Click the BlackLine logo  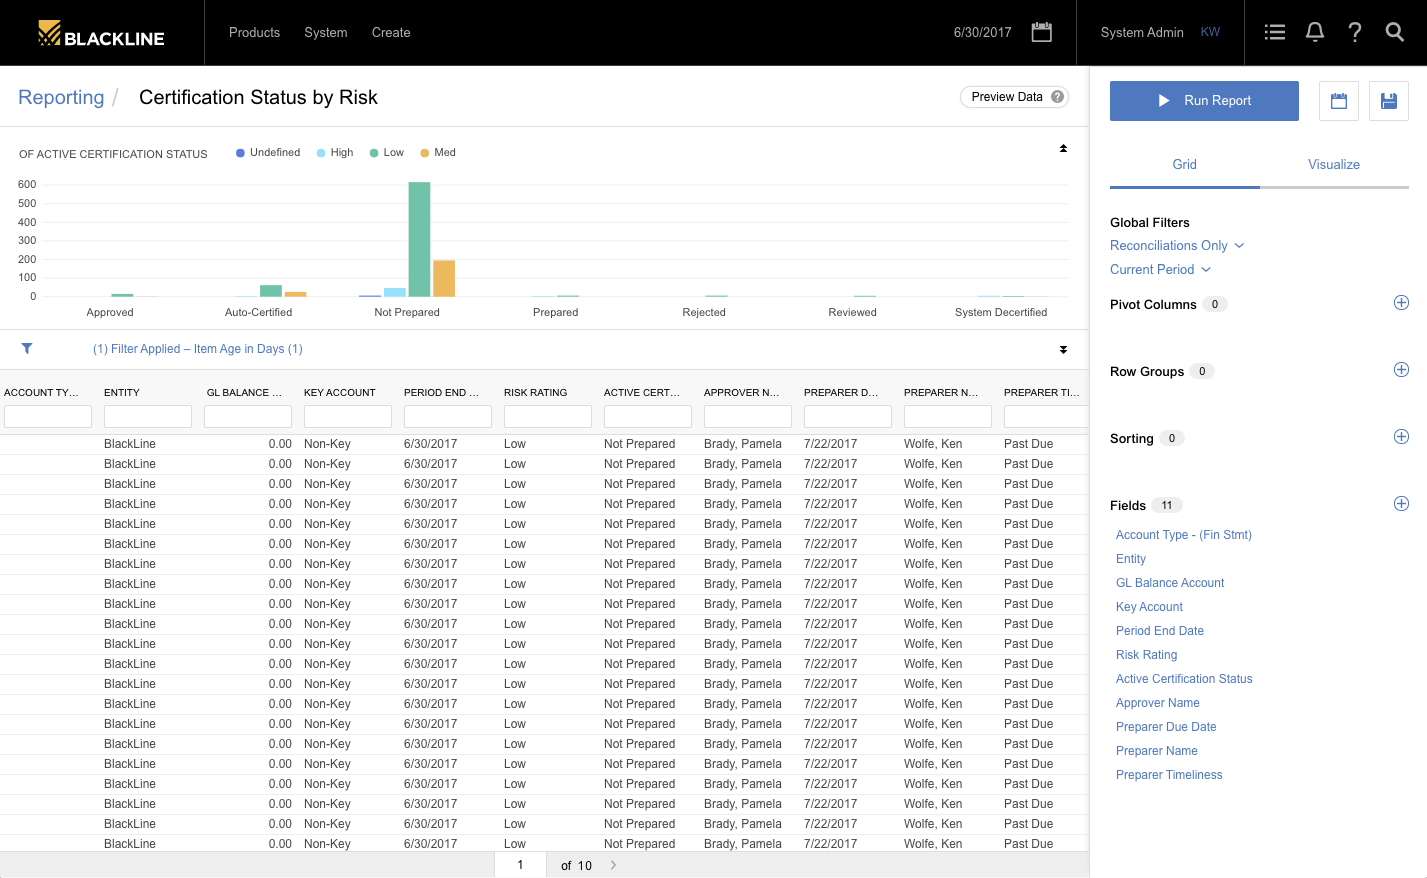click(101, 34)
